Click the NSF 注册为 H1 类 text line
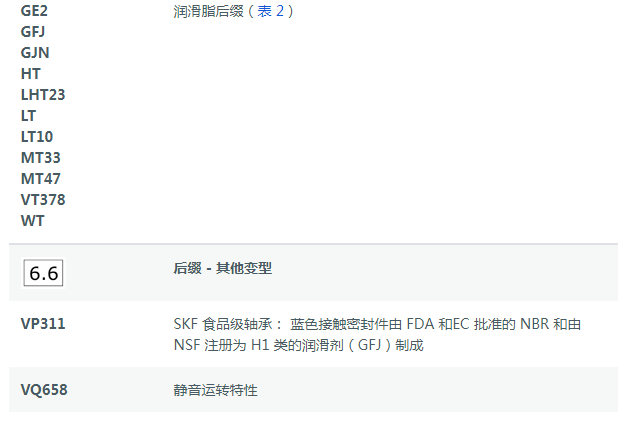 click(x=298, y=345)
